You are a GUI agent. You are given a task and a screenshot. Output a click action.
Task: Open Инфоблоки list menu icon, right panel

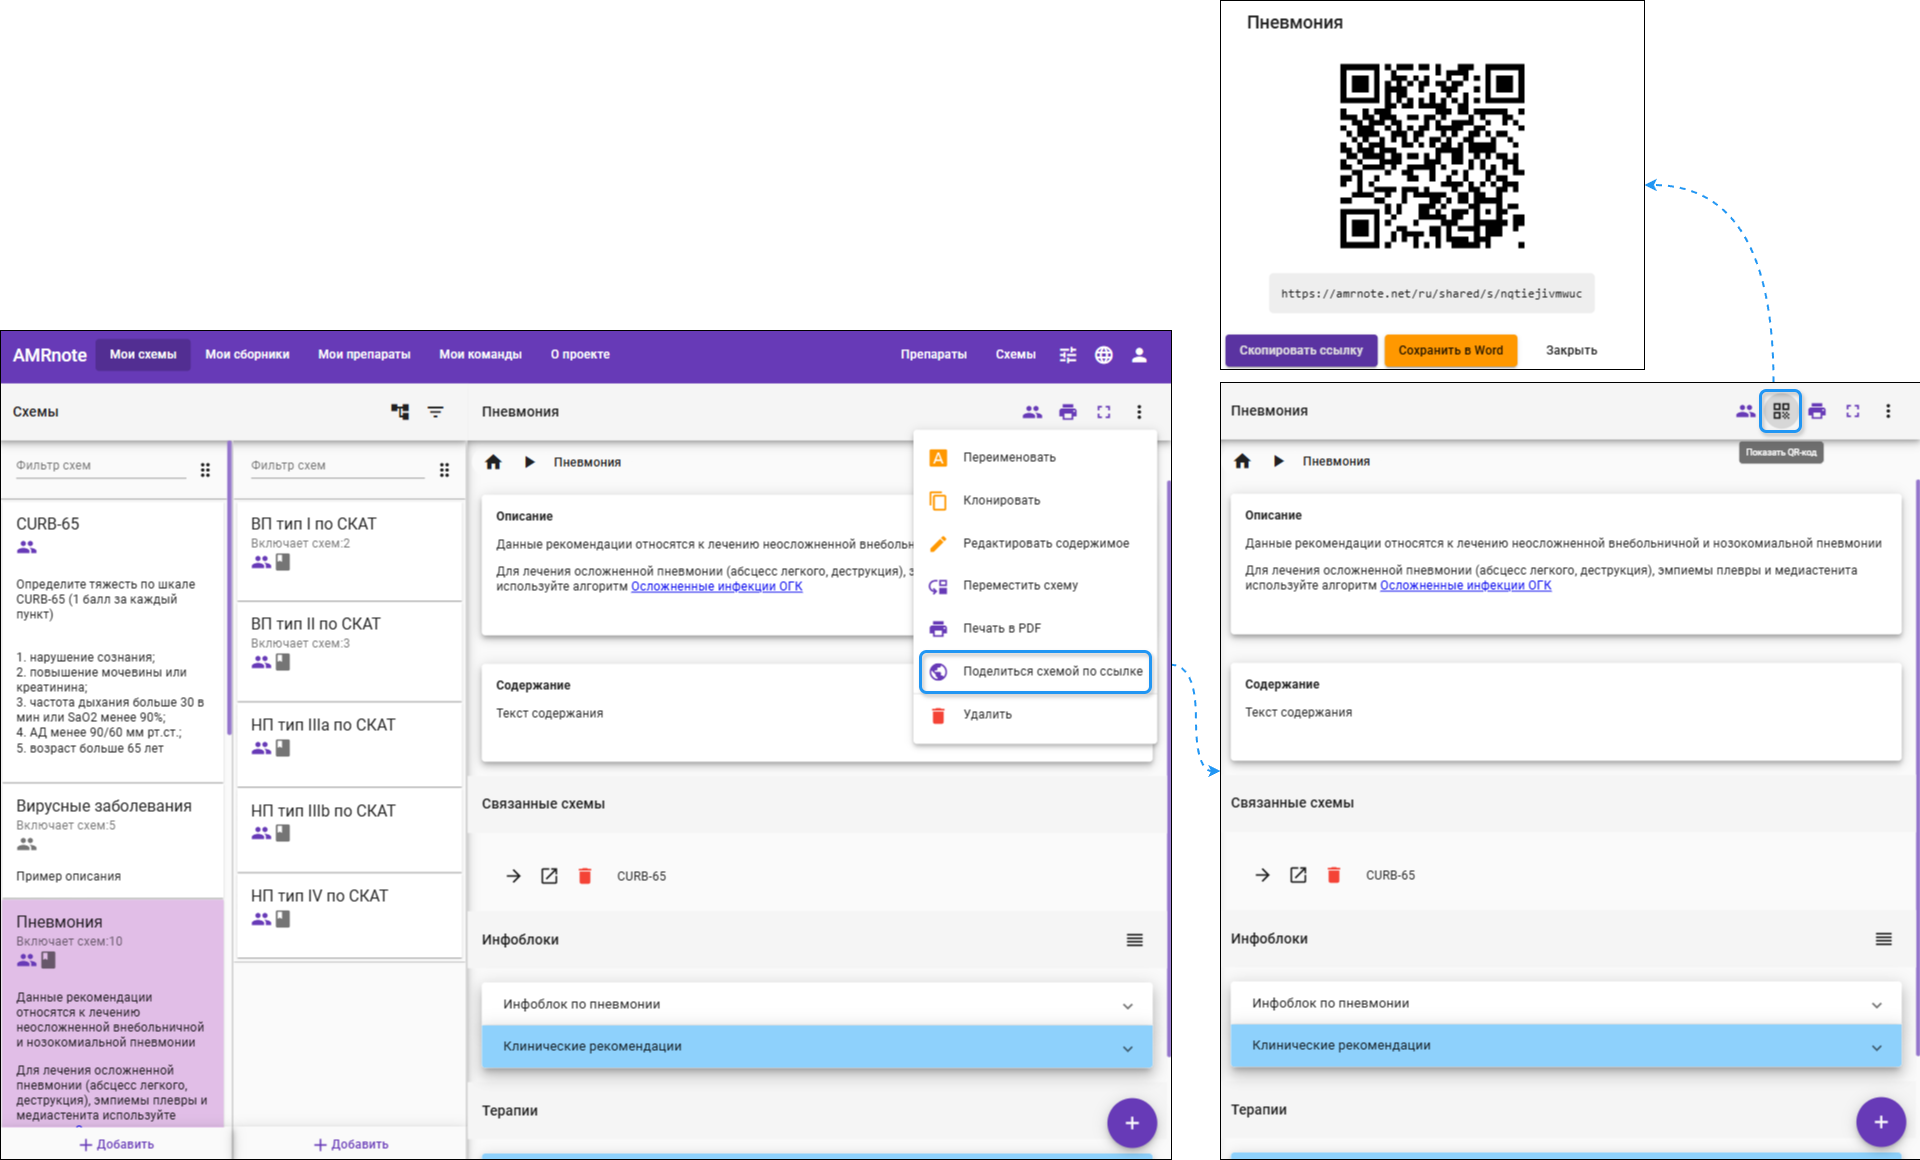point(1884,939)
